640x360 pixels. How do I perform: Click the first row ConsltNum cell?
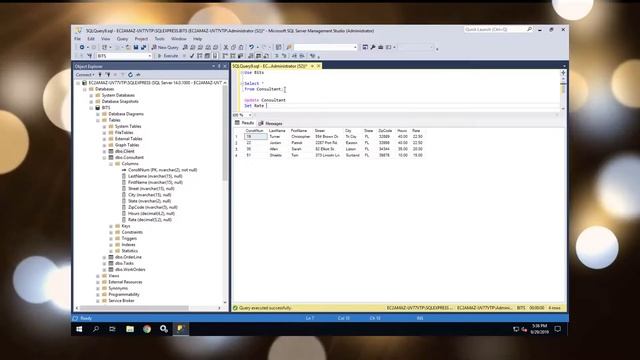pyautogui.click(x=256, y=137)
